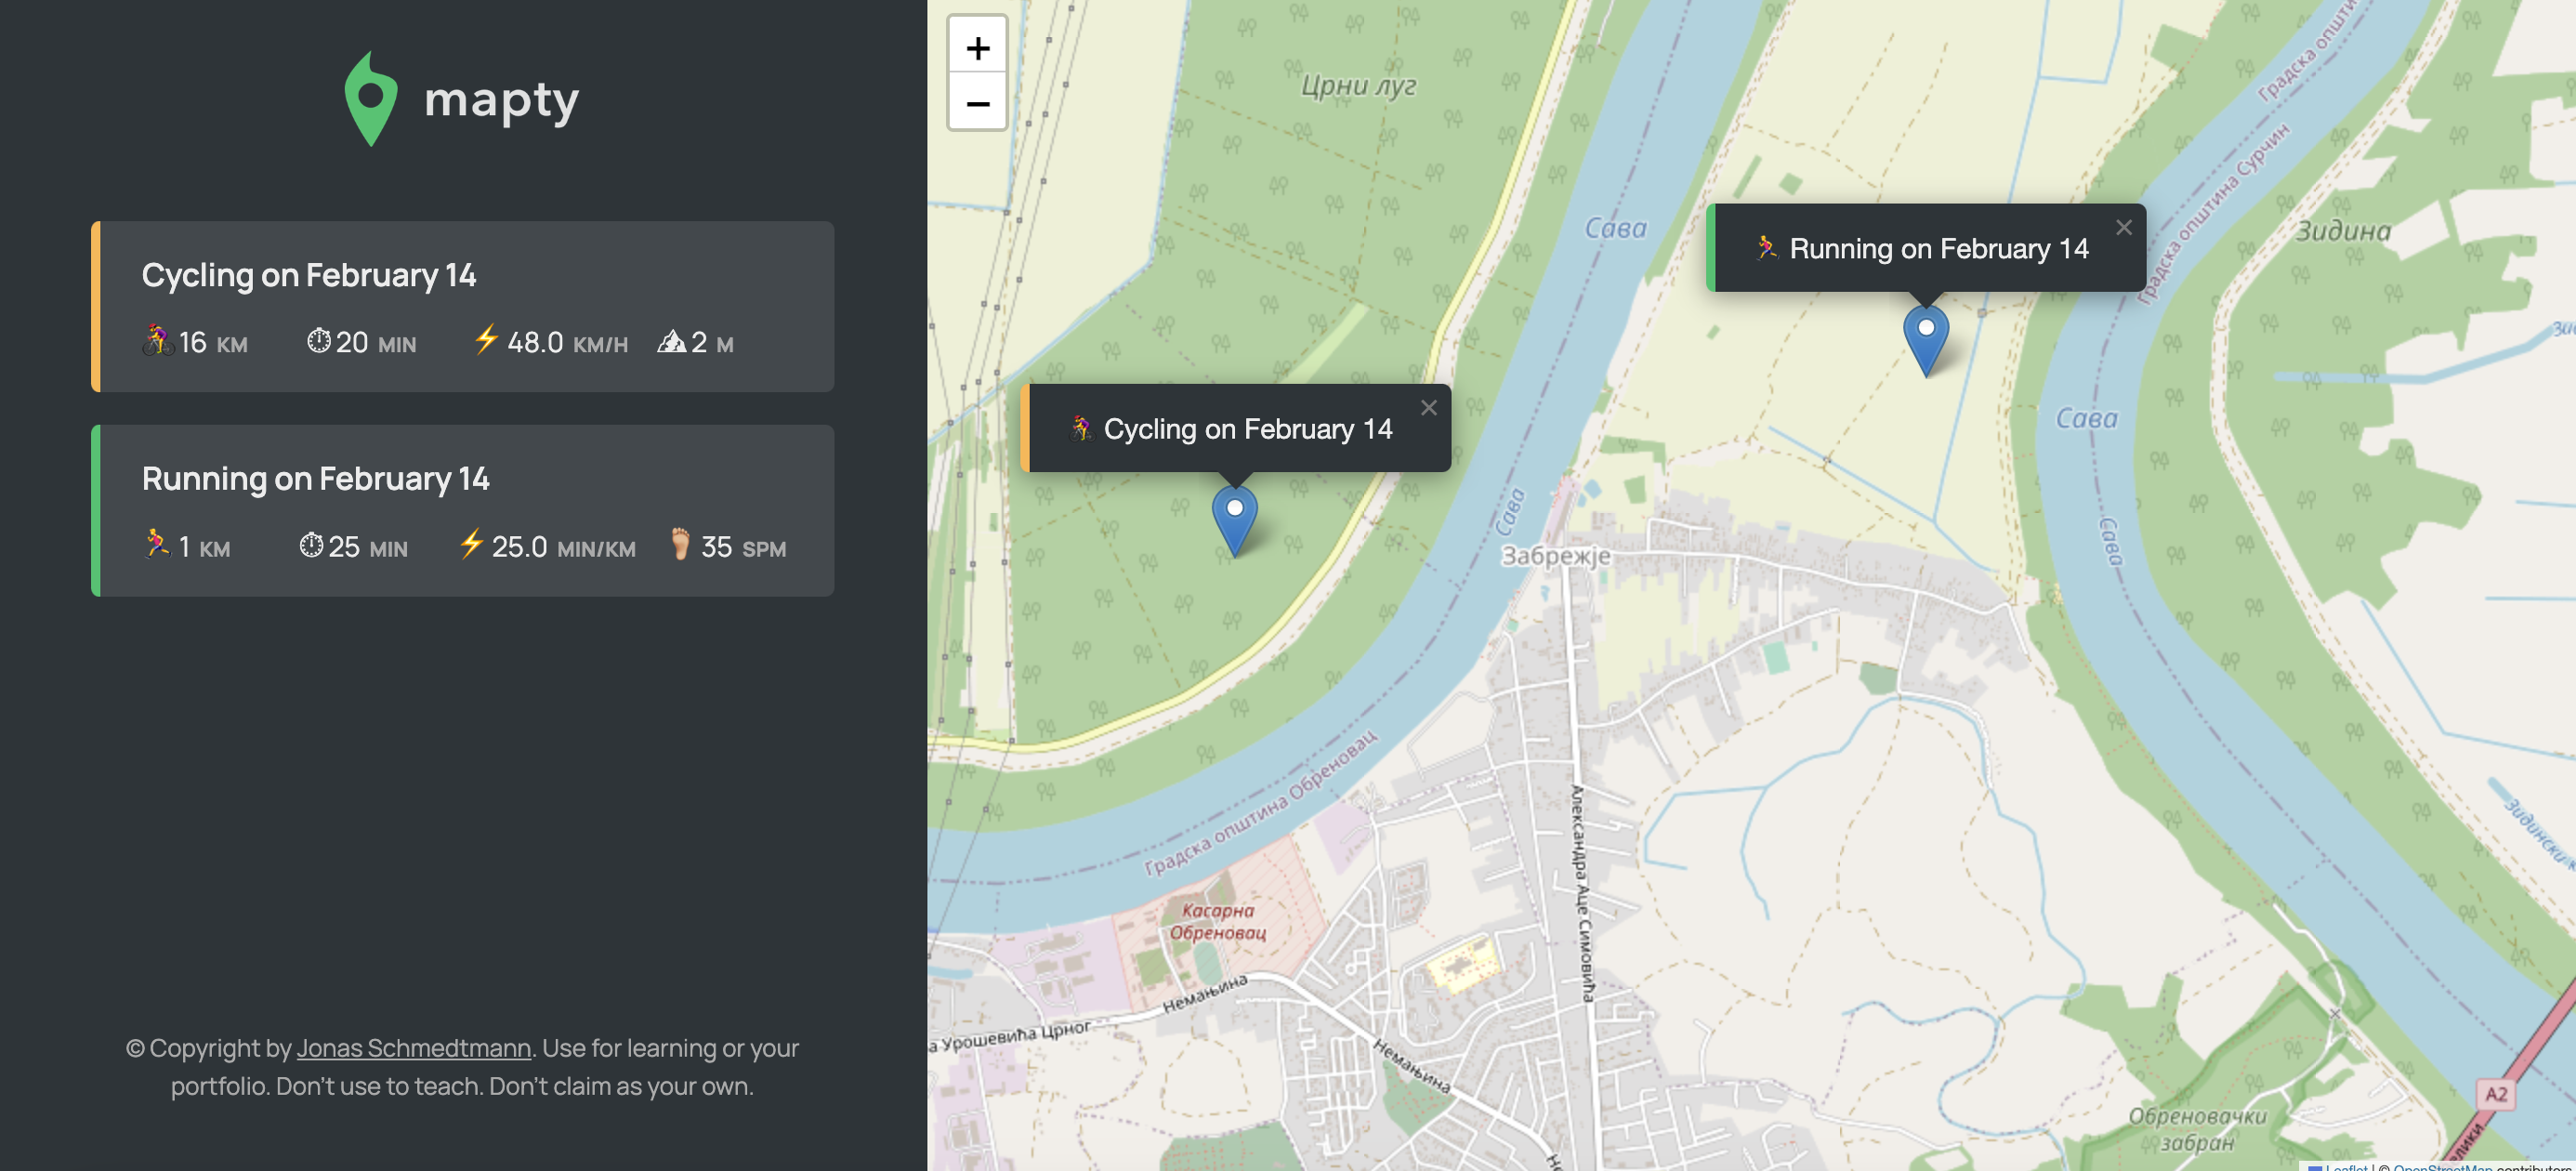Click the foot icon next to 35 SPM
This screenshot has width=2576, height=1171.
[x=680, y=544]
